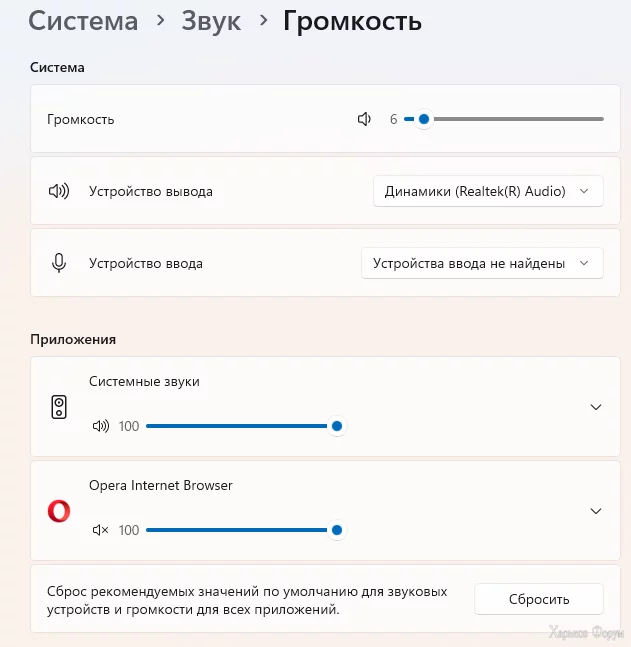Click the input device microphone icon
Image resolution: width=631 pixels, height=647 pixels.
(x=59, y=263)
